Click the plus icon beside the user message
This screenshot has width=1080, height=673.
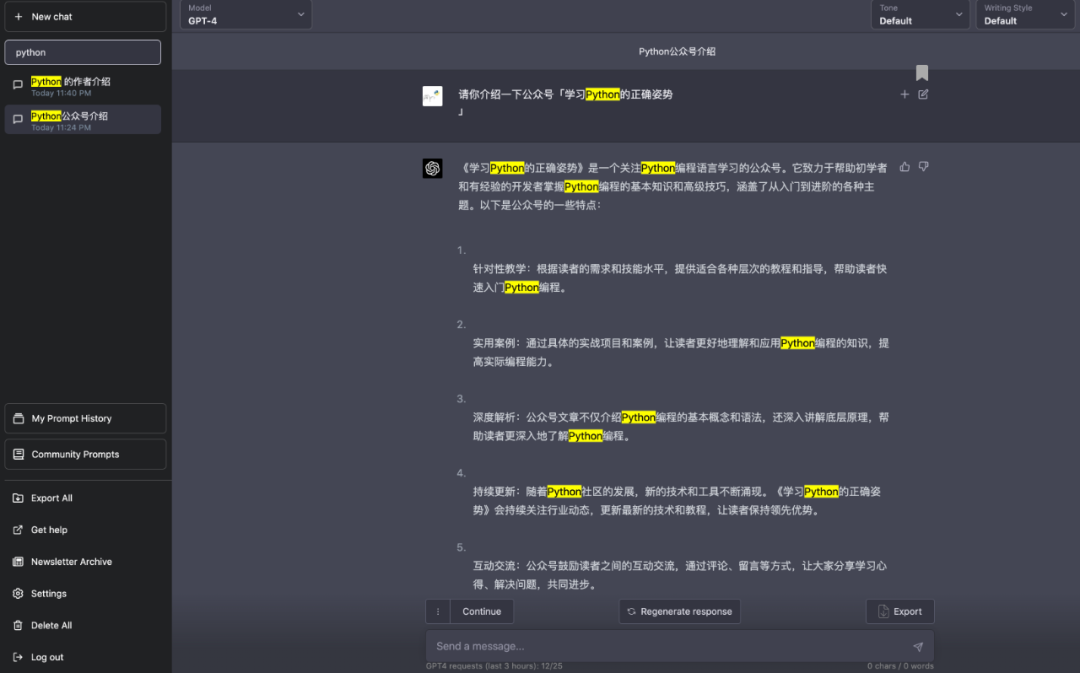click(x=904, y=94)
